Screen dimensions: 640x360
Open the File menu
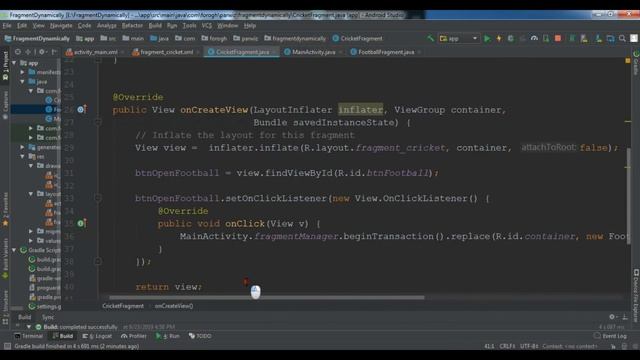point(7,25)
